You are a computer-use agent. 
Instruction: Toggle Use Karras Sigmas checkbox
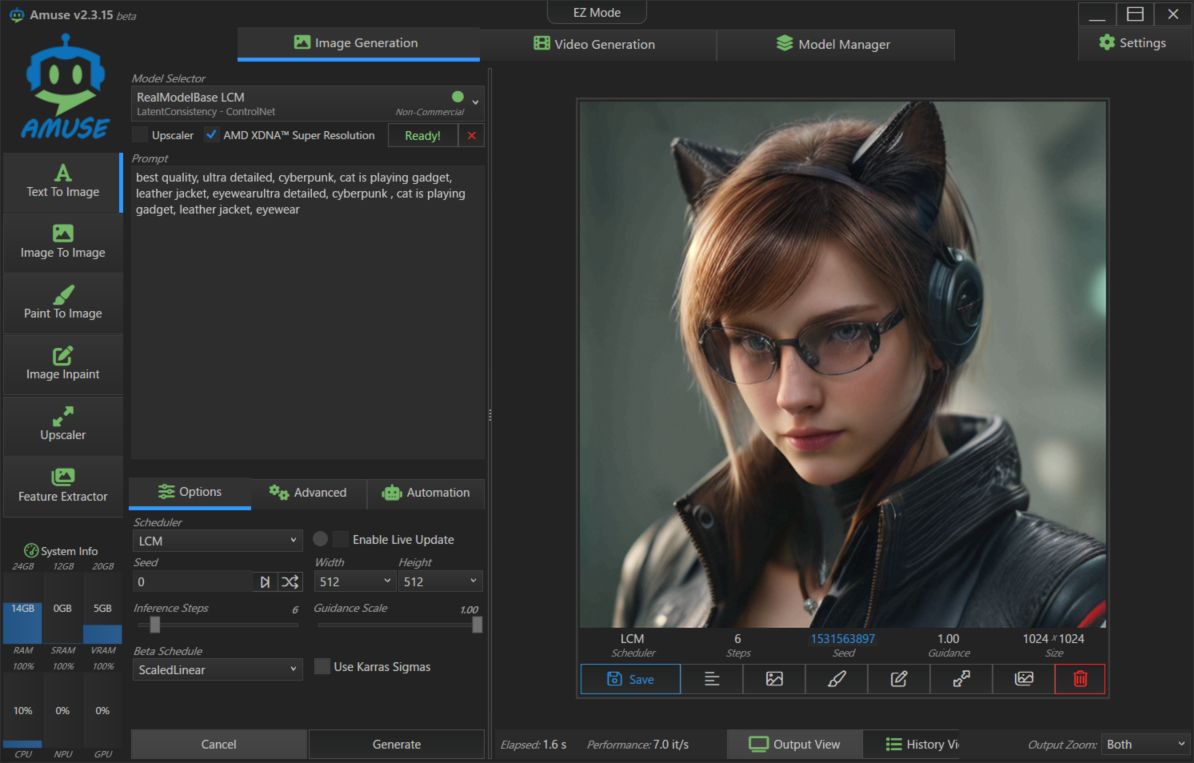click(x=322, y=667)
